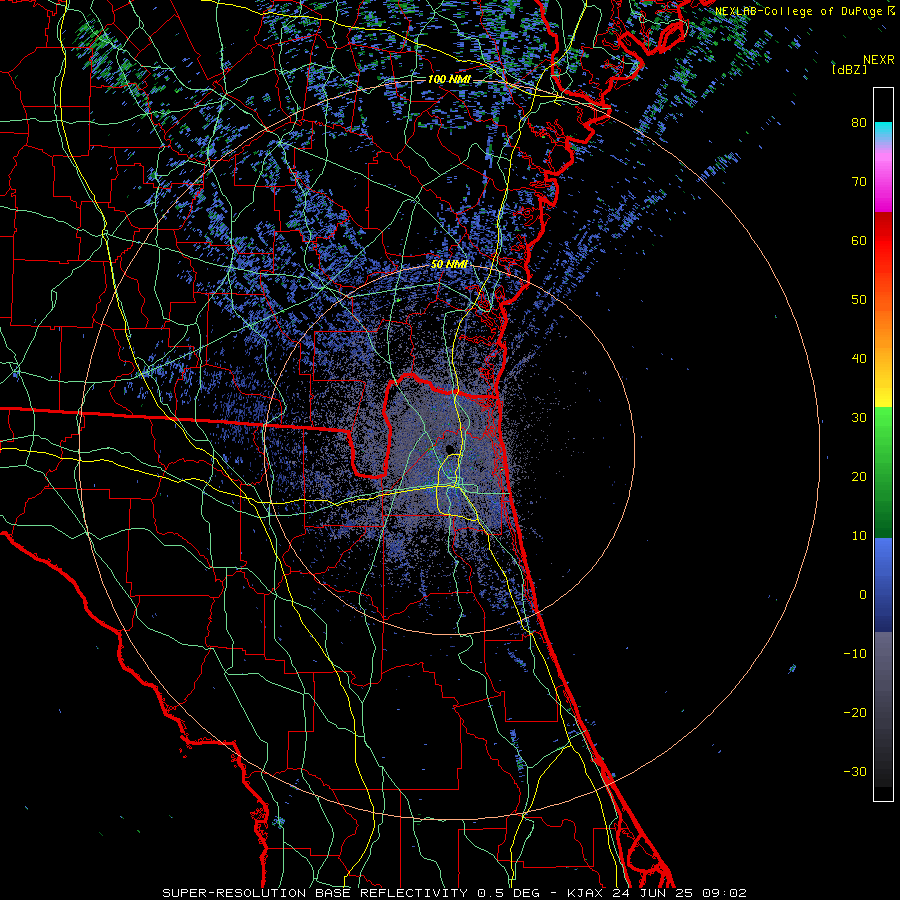Image resolution: width=900 pixels, height=900 pixels.
Task: Click the 'SUPER-RESOLUTION BASE REFLECTIVITY 0.5 DEG' caption
Action: [351, 893]
